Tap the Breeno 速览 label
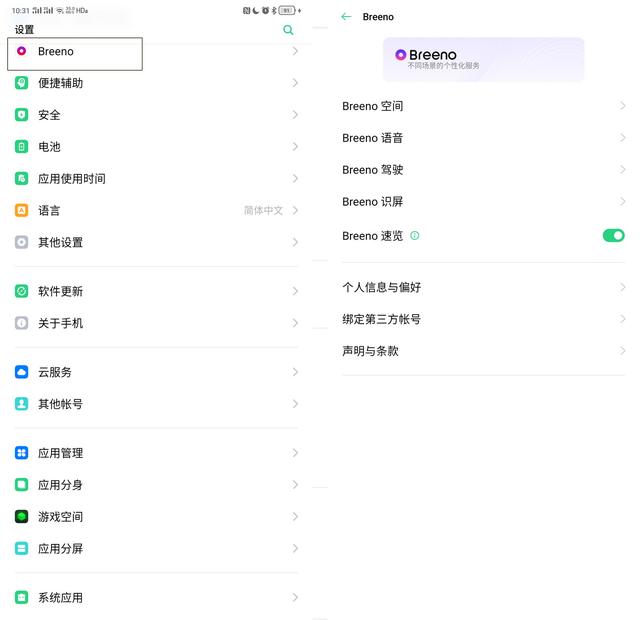 coord(372,236)
